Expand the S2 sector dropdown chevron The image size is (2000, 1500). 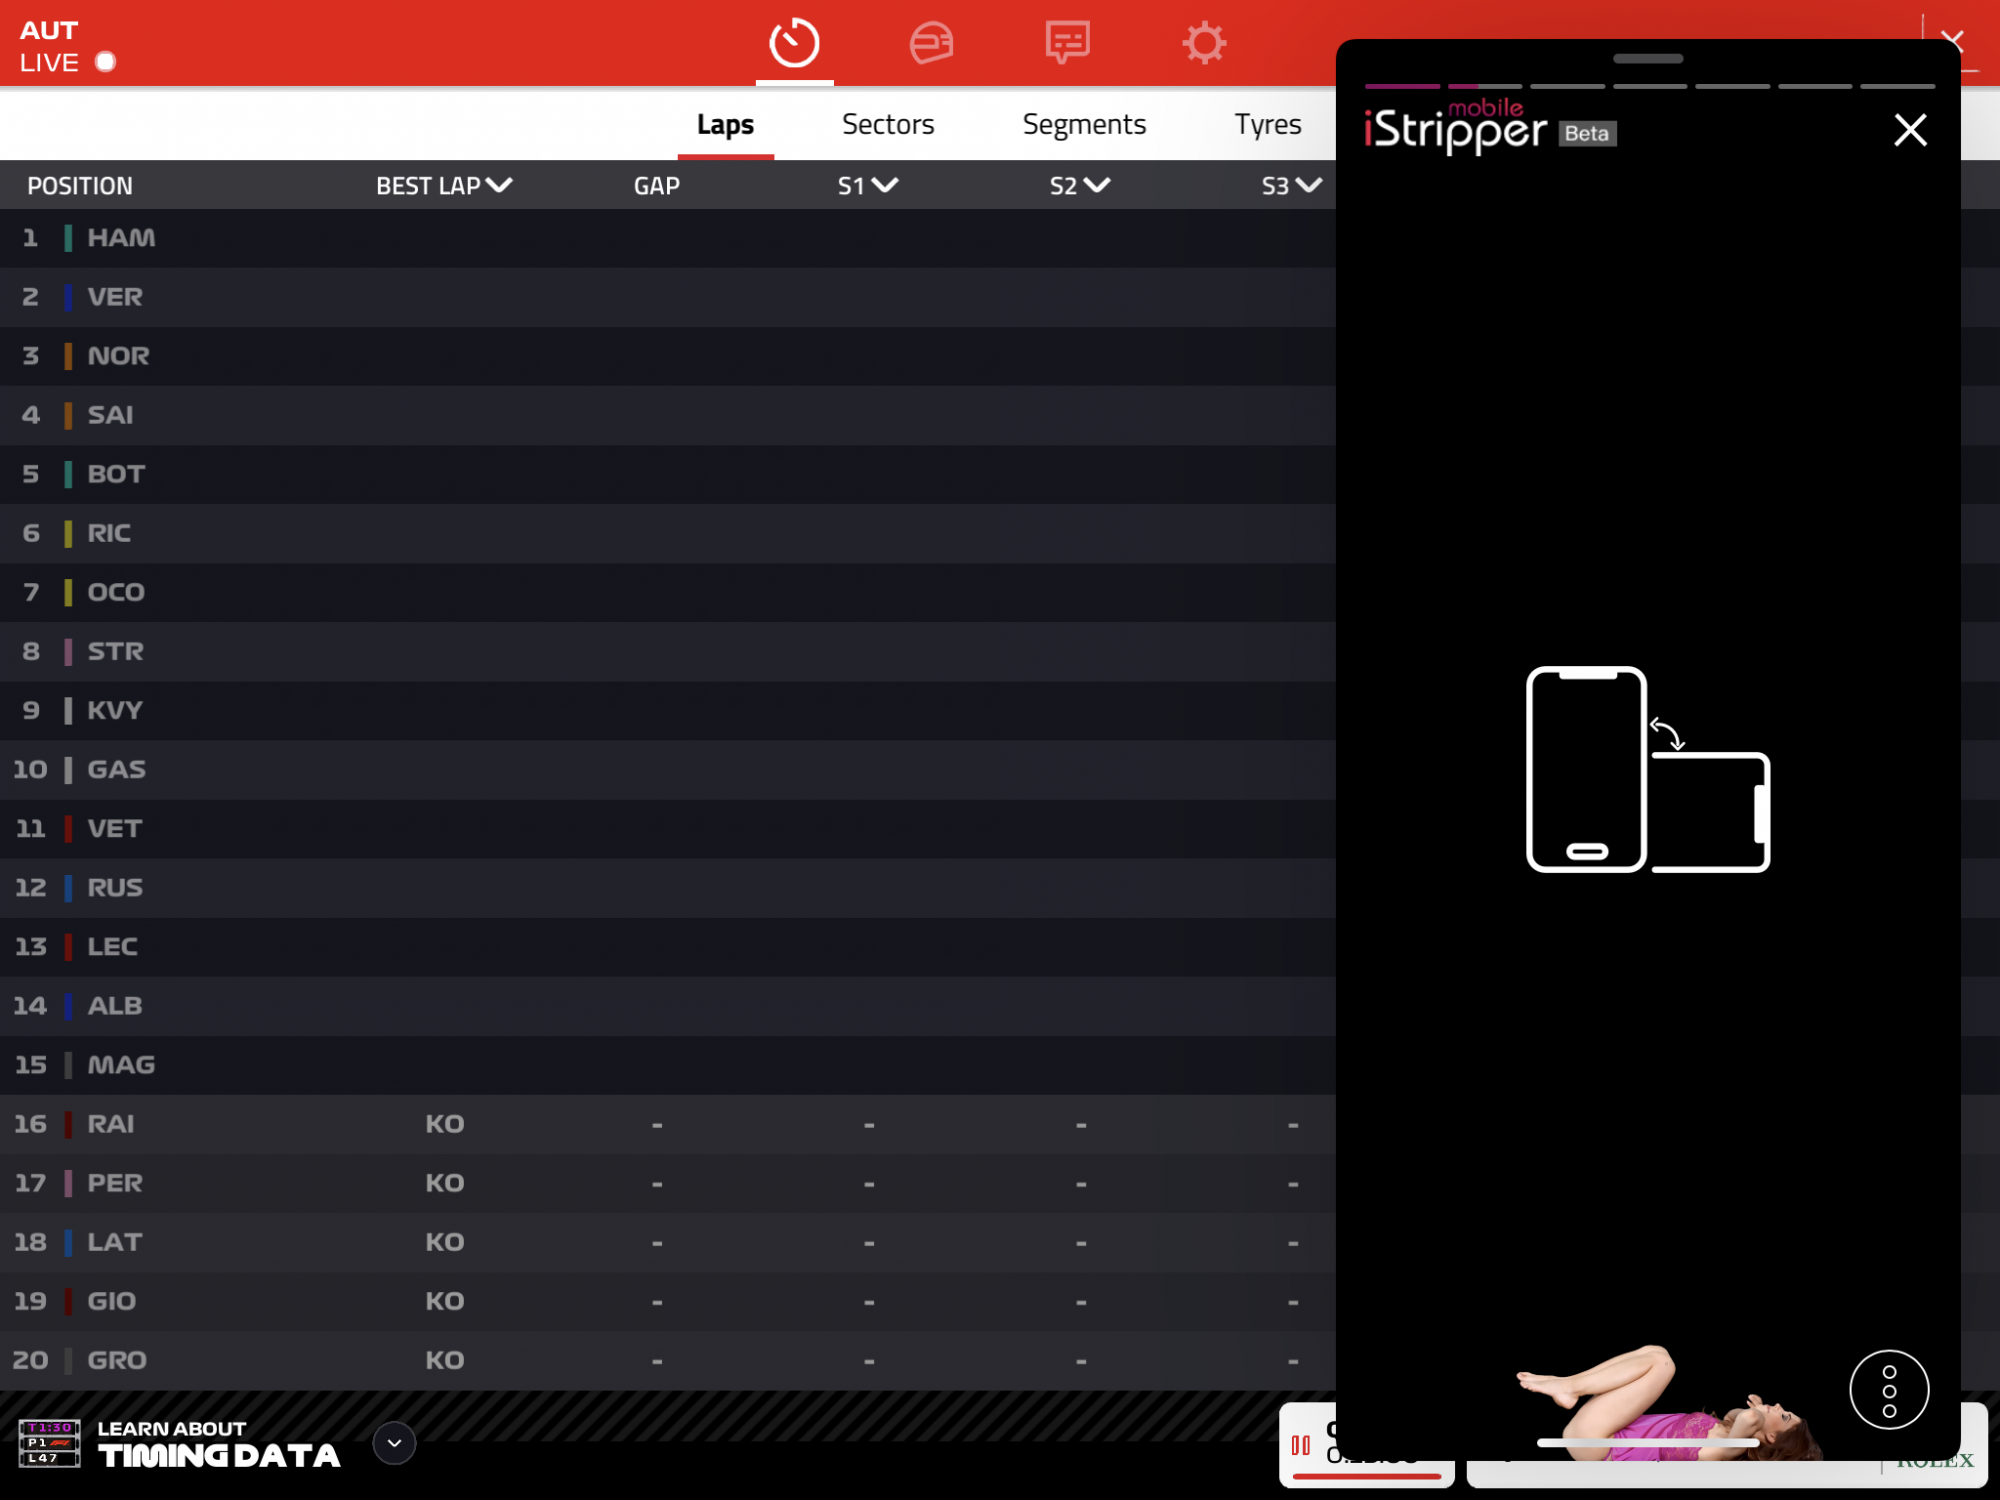pos(1097,185)
